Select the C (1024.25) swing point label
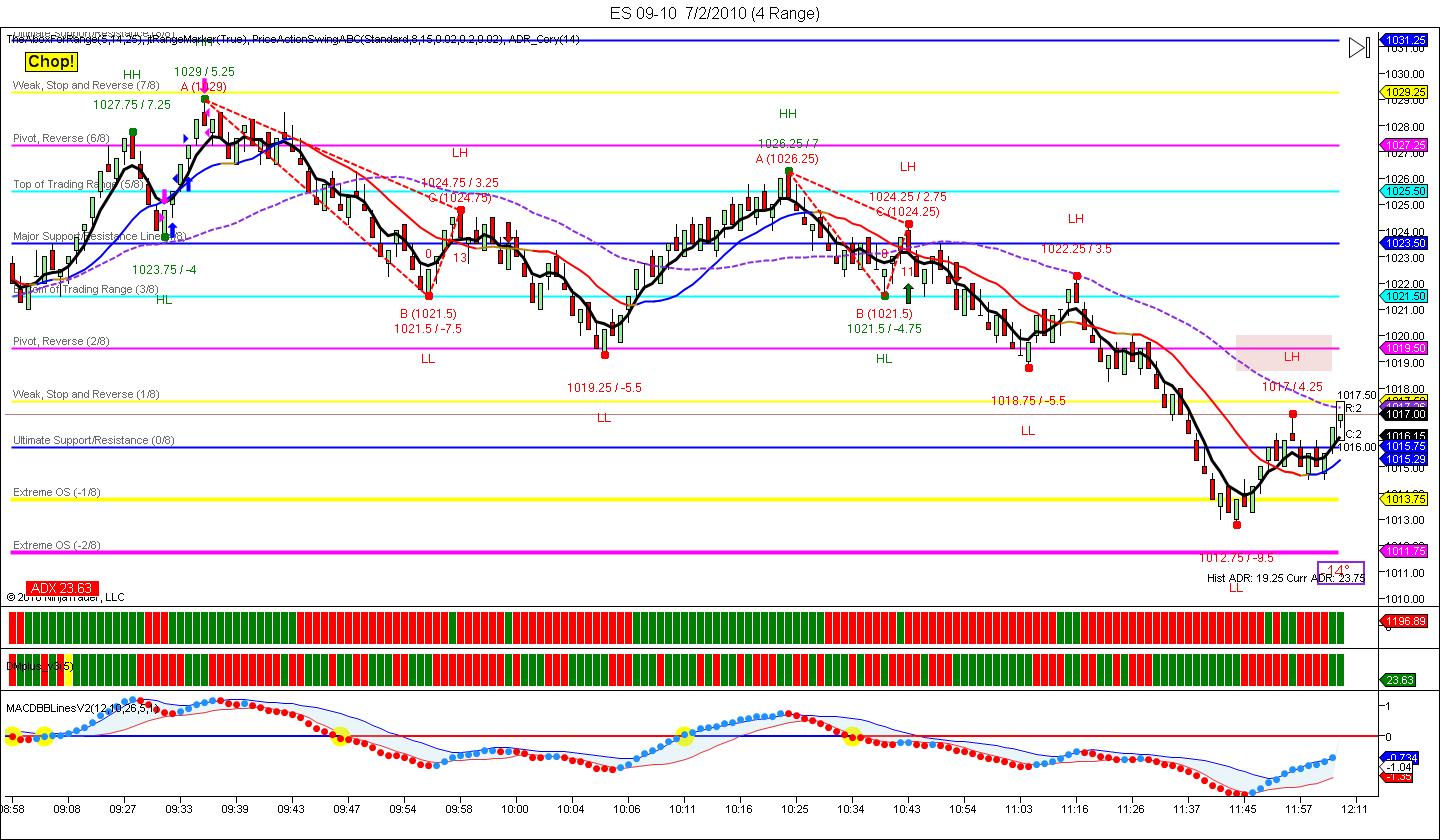The width and height of the screenshot is (1440, 840). (908, 212)
